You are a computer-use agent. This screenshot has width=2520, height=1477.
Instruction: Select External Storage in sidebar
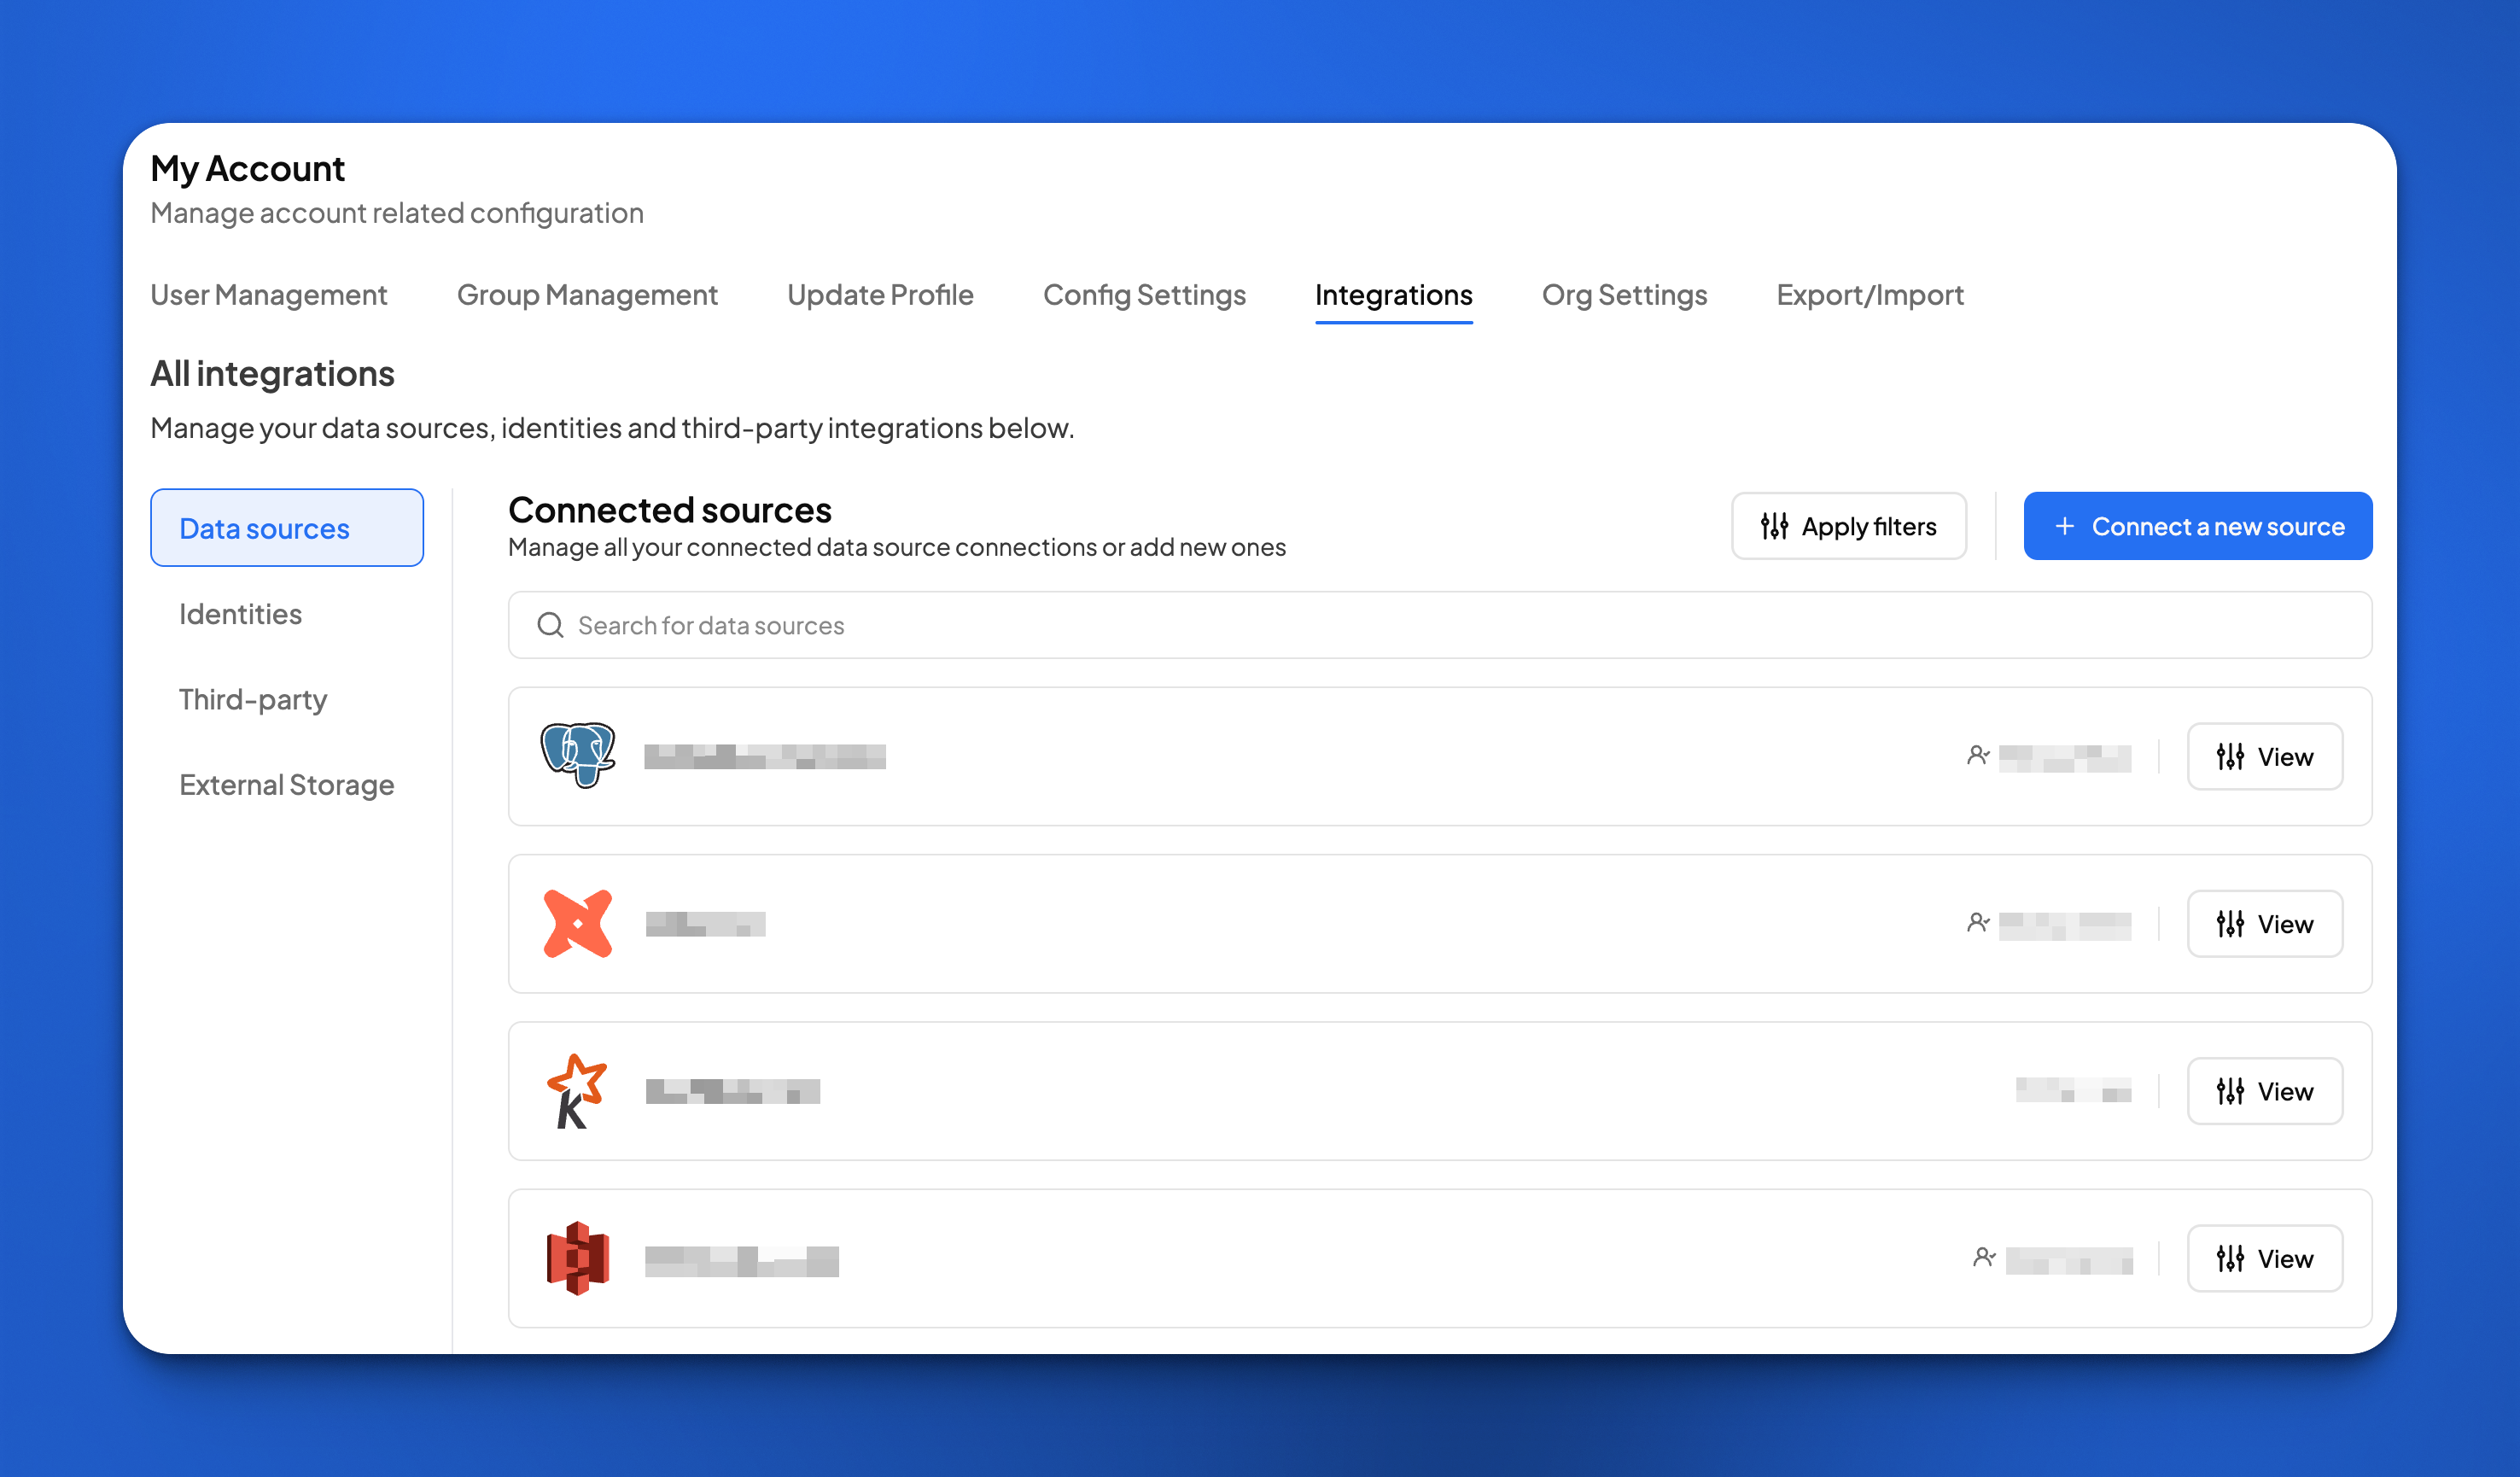(286, 785)
